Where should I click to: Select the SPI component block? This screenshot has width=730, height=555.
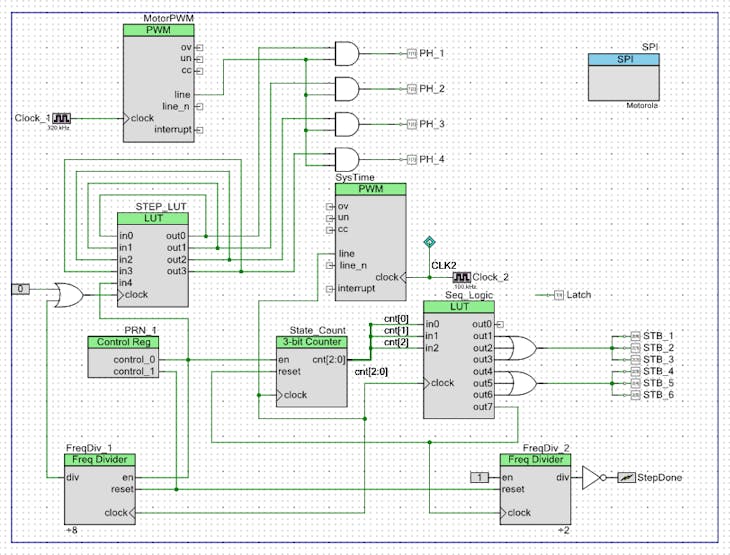623,77
